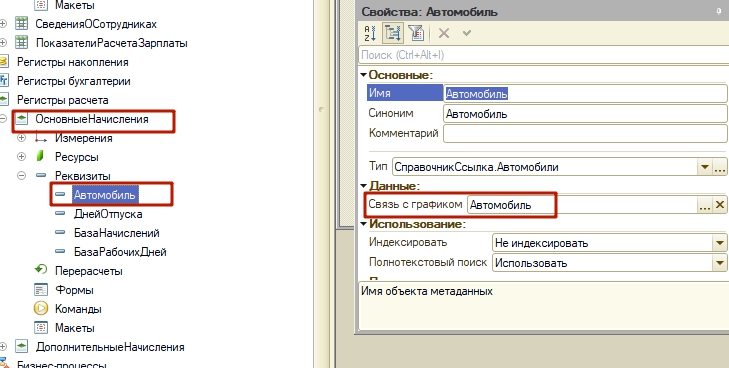Select the Команды tree item
The image size is (729, 368).
pyautogui.click(x=78, y=309)
